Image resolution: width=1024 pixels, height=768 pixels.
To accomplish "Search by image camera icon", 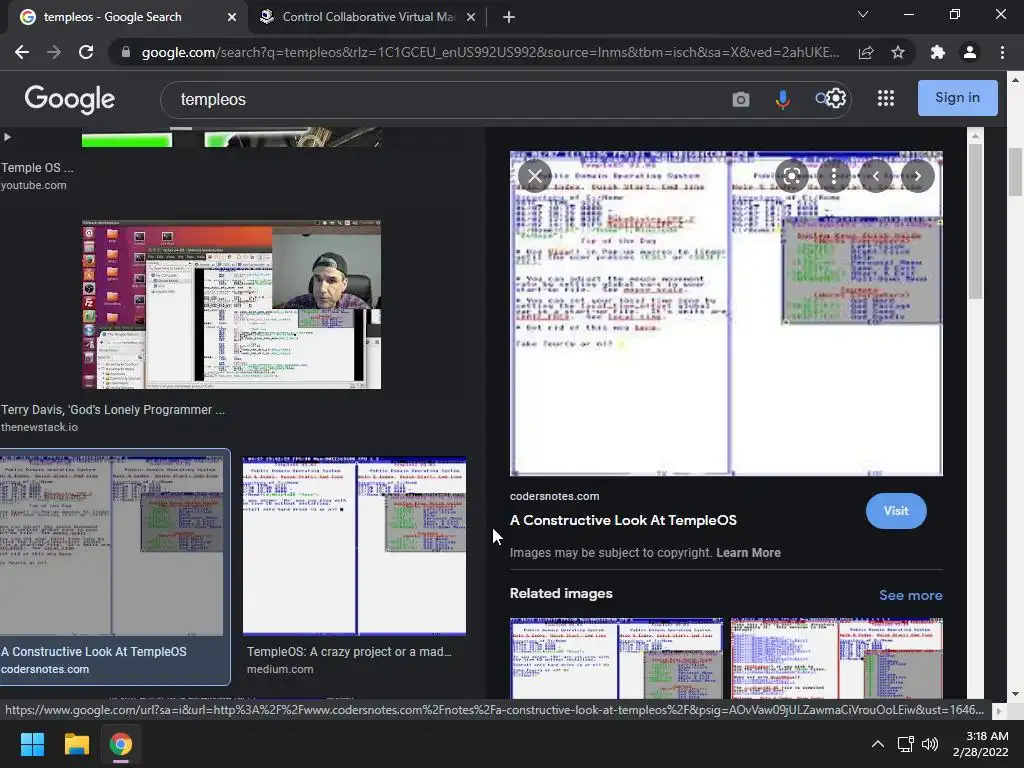I will click(741, 99).
